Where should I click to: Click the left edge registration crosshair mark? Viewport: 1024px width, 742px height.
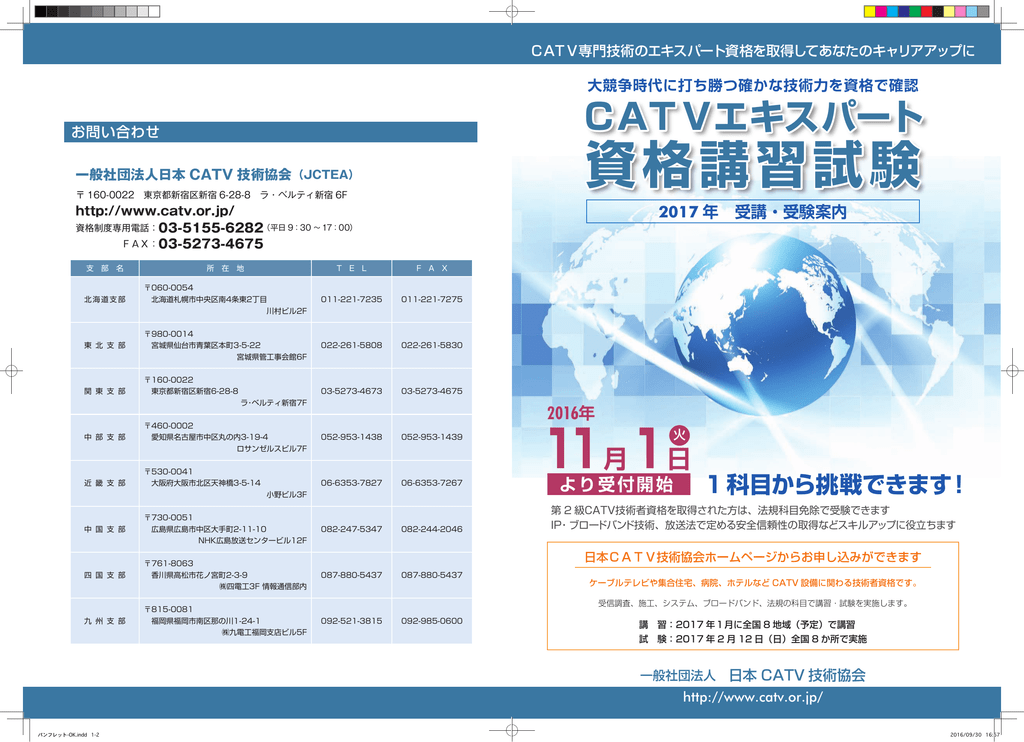point(11,371)
